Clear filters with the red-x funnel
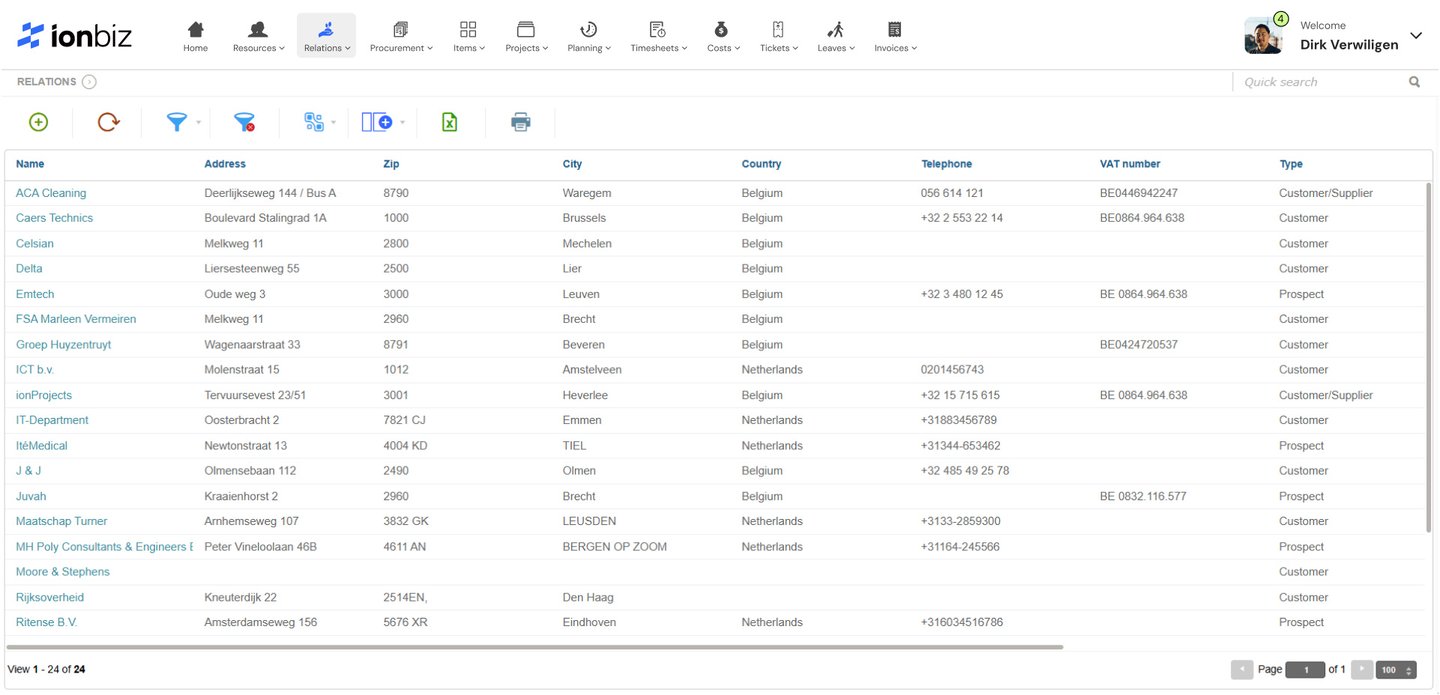The width and height of the screenshot is (1440, 695). pos(244,122)
